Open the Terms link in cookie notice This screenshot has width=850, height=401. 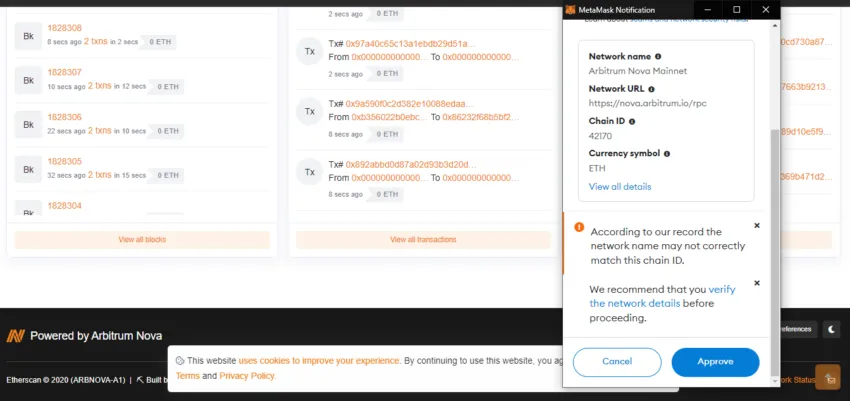point(188,376)
